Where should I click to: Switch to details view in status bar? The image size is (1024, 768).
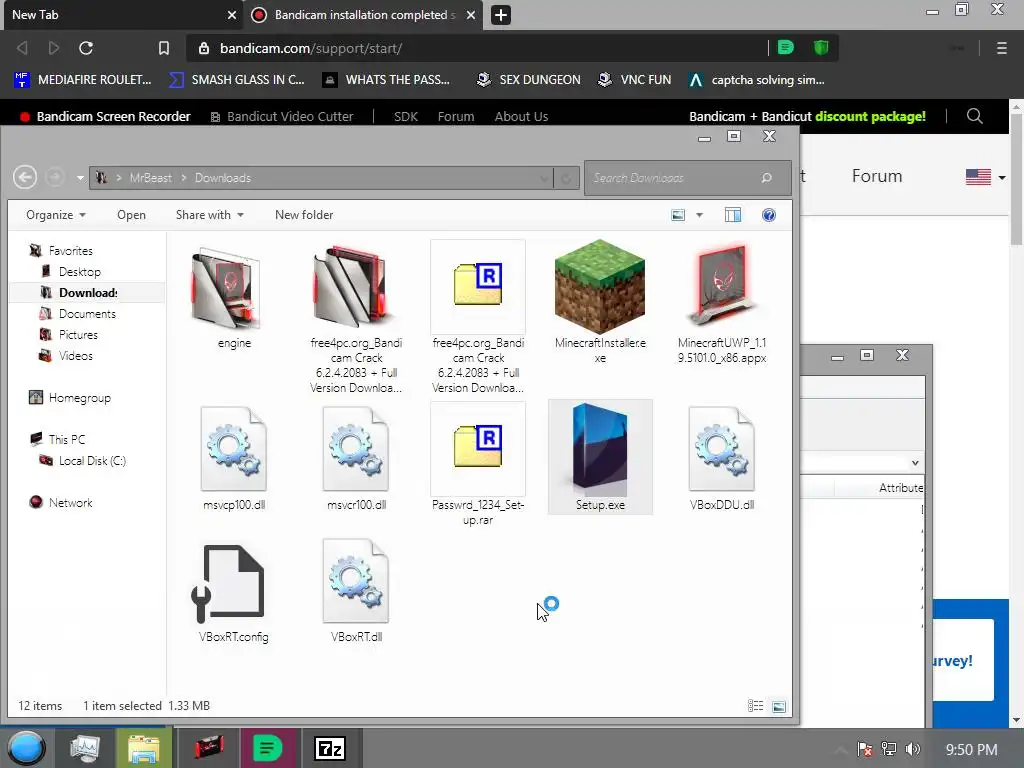(x=755, y=706)
